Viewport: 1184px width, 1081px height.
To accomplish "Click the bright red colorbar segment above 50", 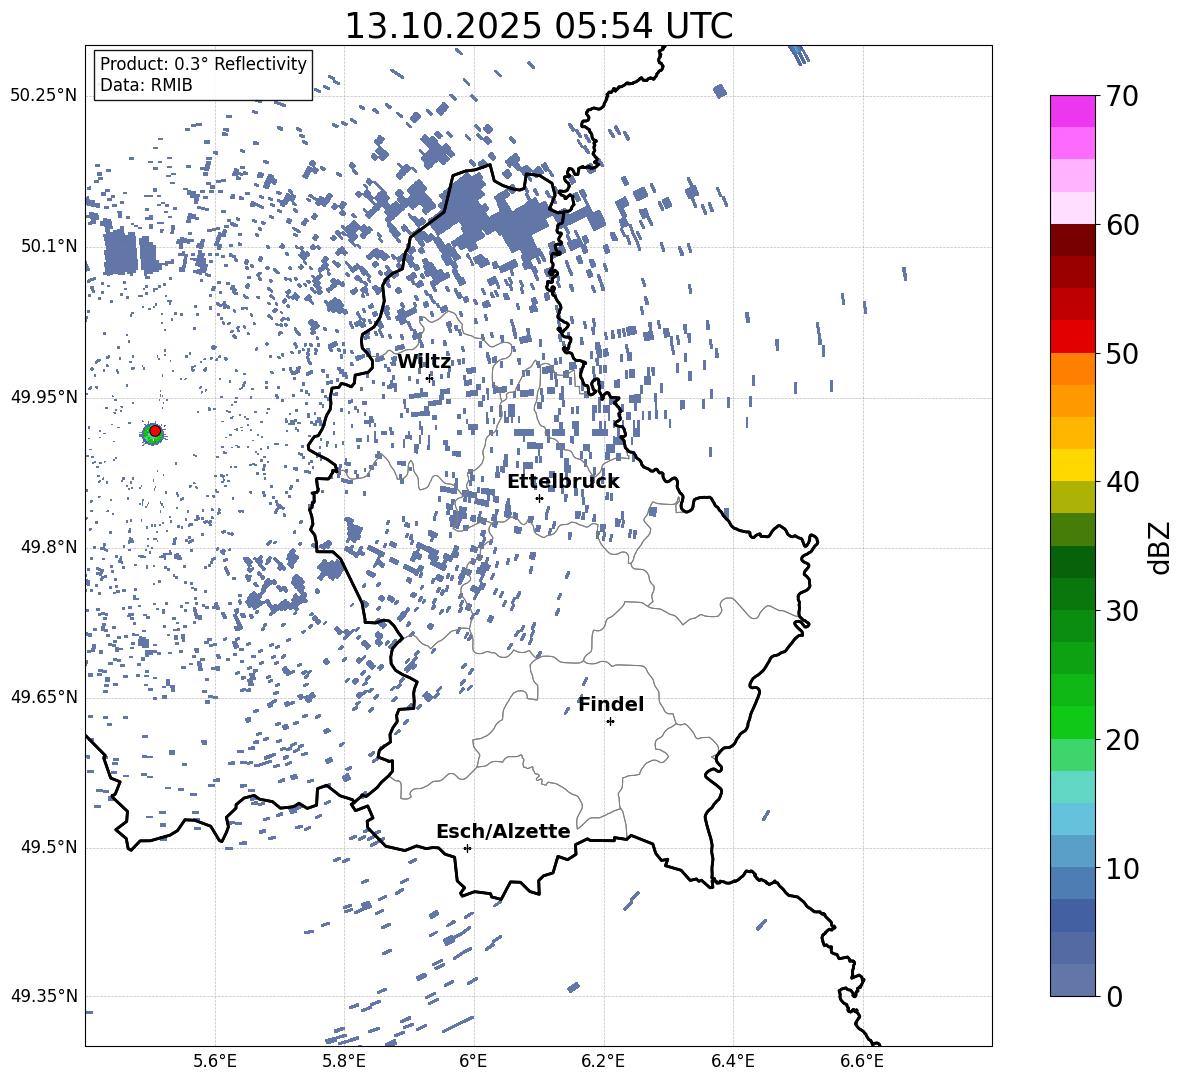I will [x=1072, y=337].
